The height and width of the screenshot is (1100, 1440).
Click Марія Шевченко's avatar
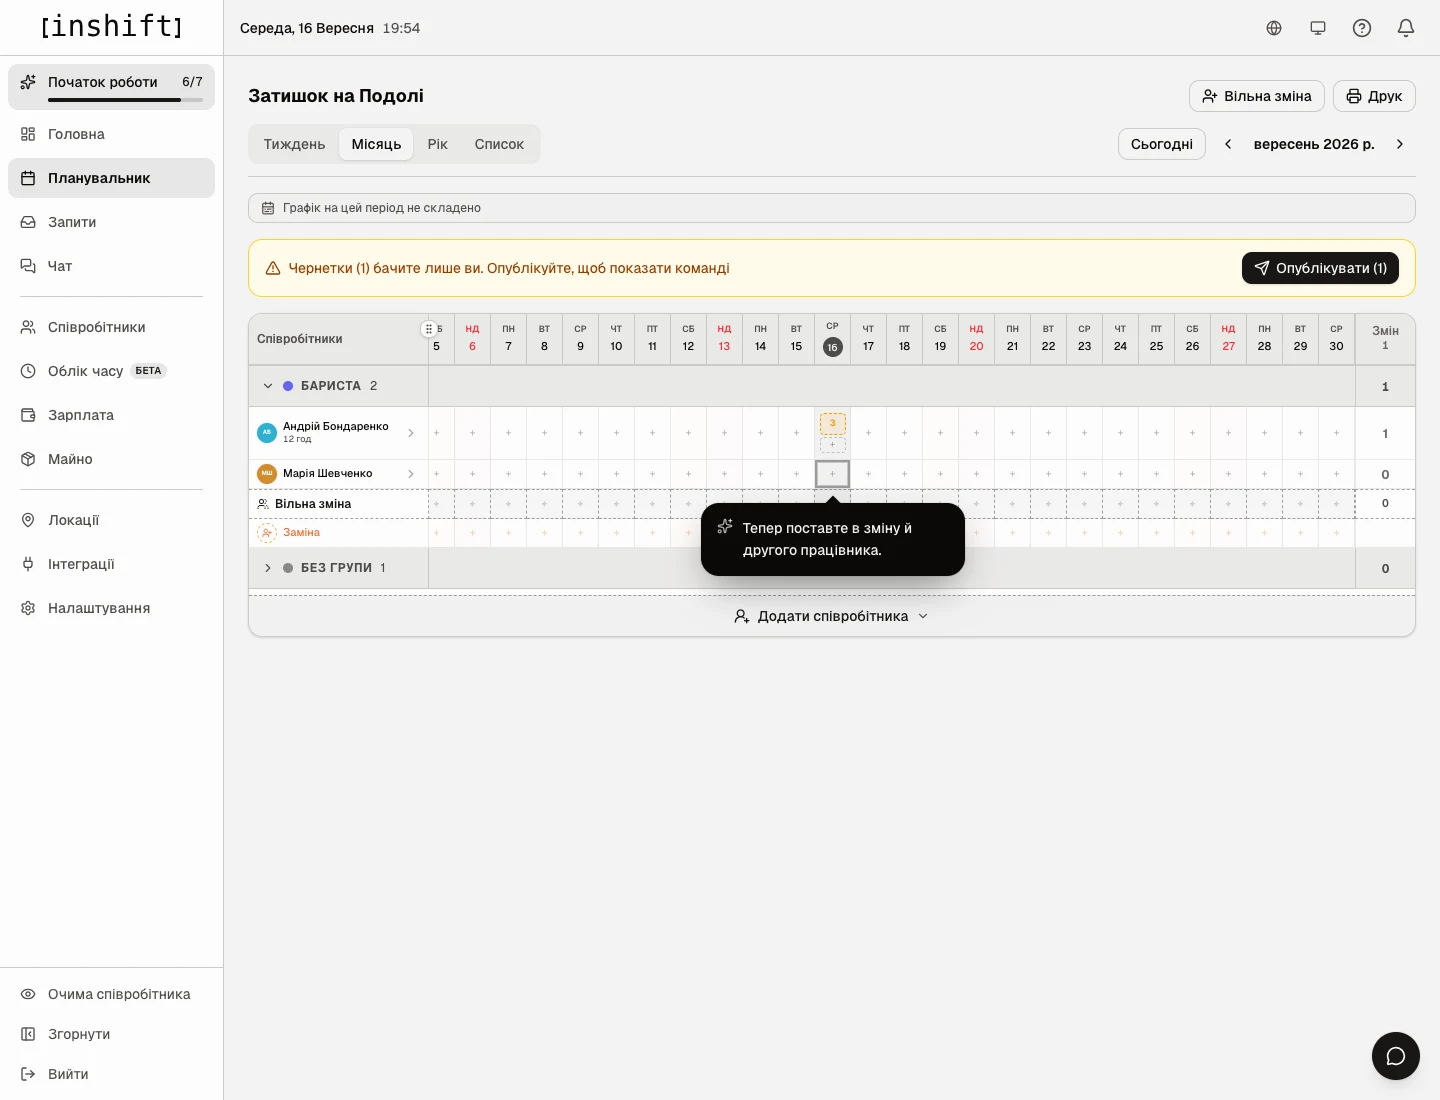click(x=267, y=474)
